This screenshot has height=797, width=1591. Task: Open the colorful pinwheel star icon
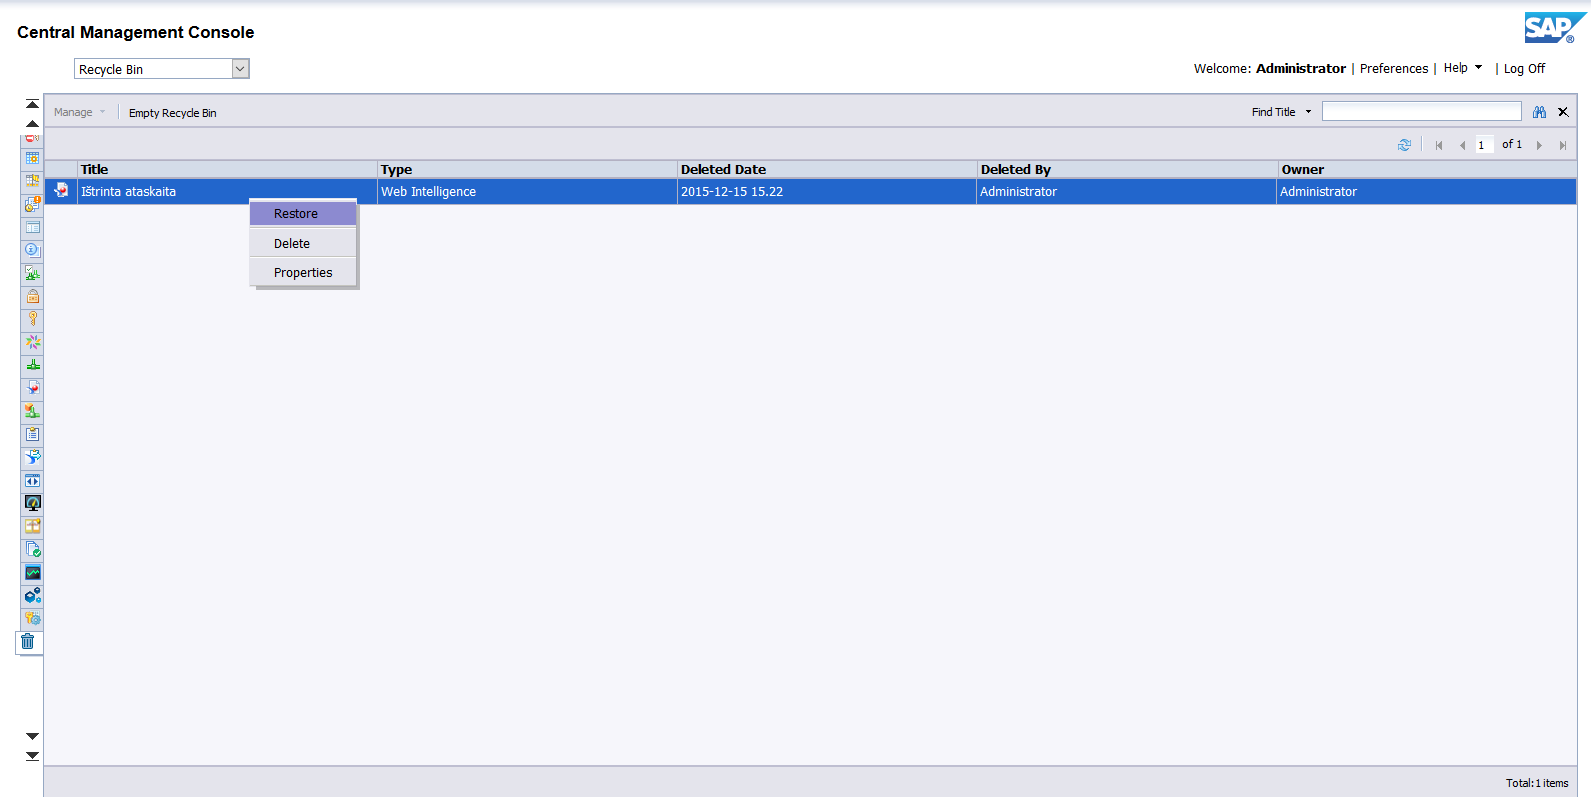[32, 342]
